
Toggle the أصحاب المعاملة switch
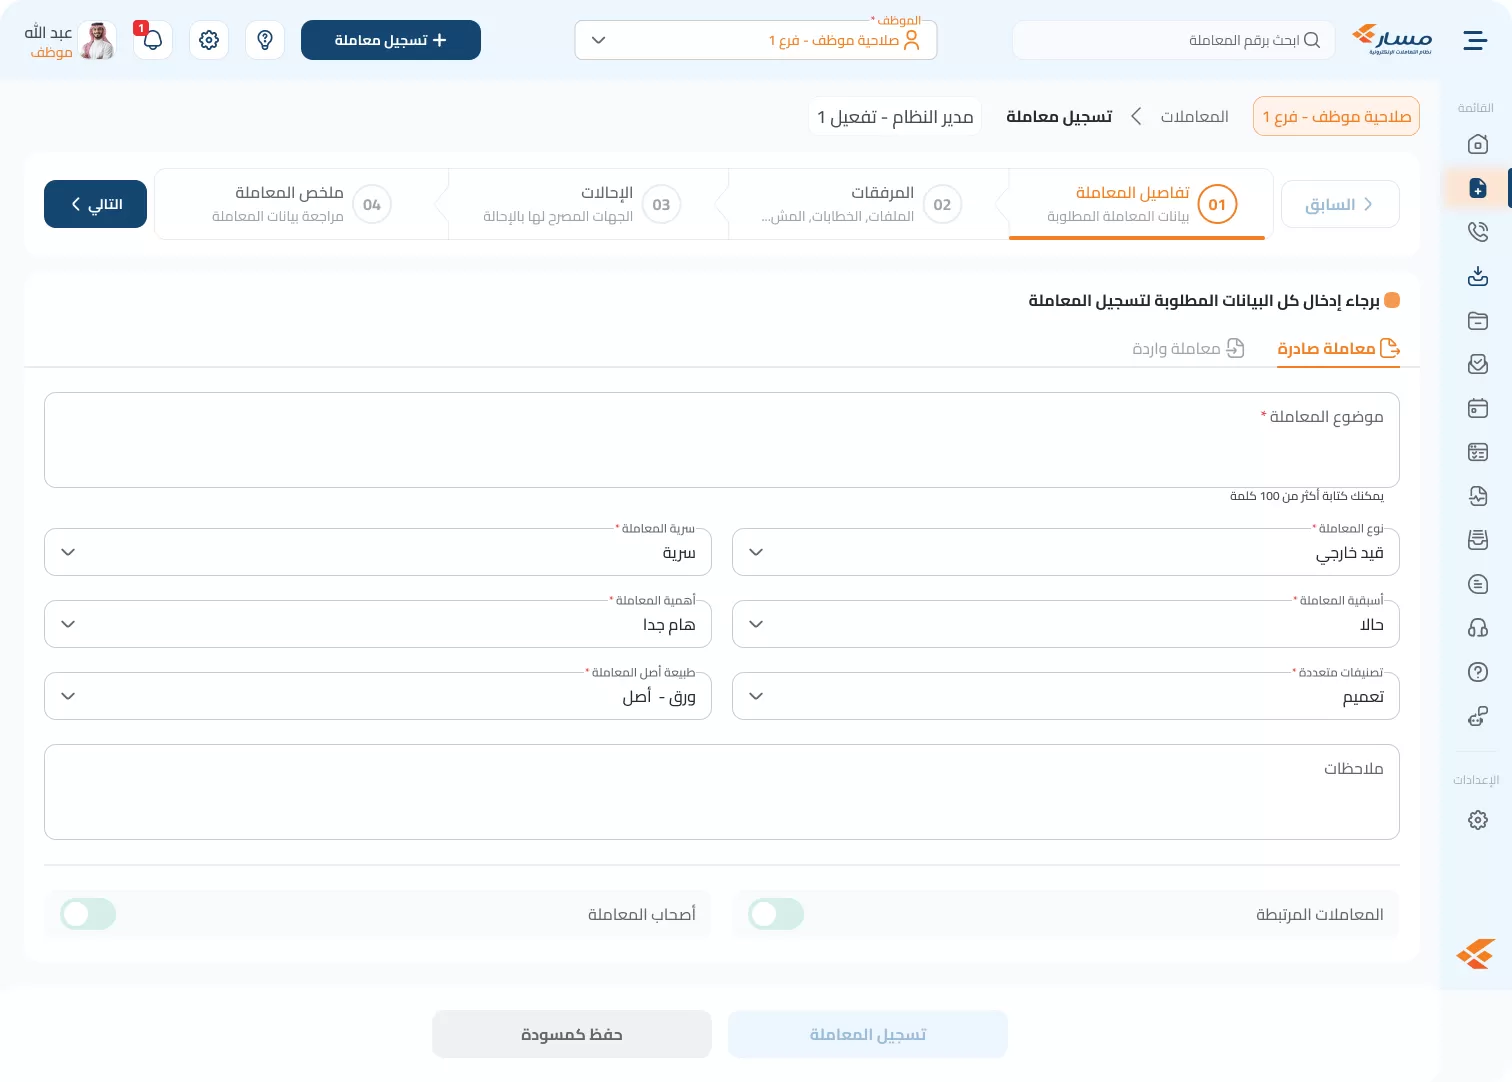click(88, 914)
